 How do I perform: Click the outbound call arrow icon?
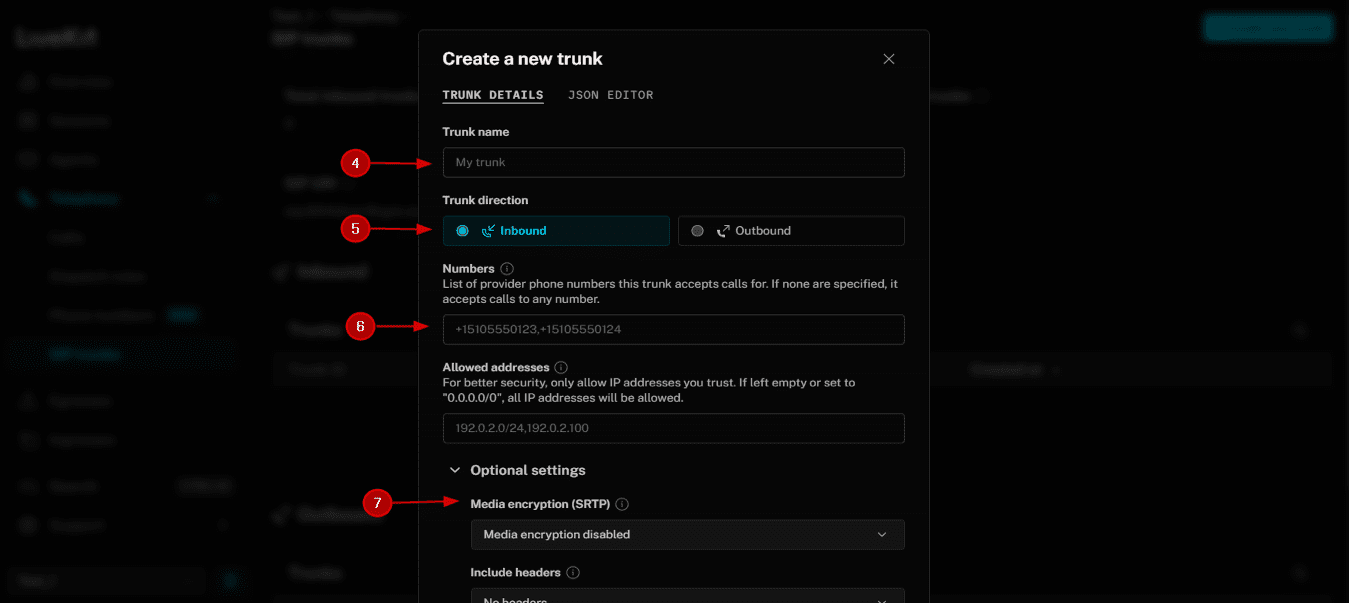[723, 231]
